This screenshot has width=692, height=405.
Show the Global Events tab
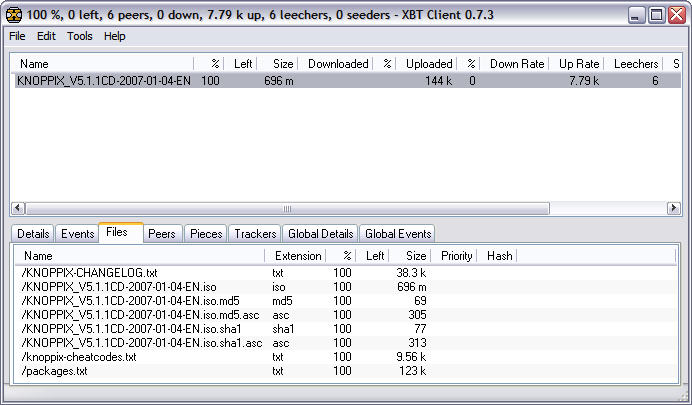click(398, 234)
